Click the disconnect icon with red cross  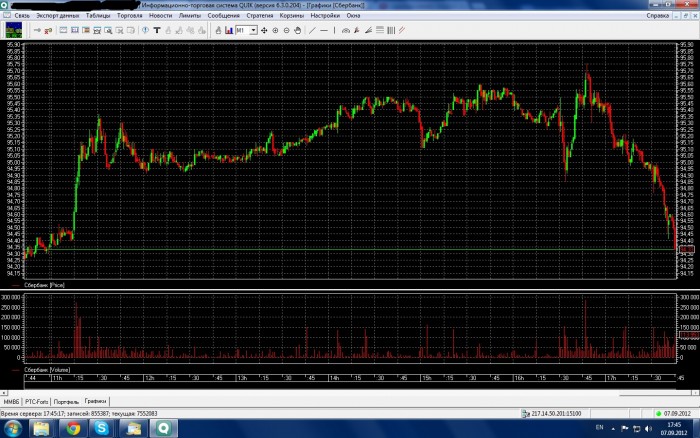(48, 30)
